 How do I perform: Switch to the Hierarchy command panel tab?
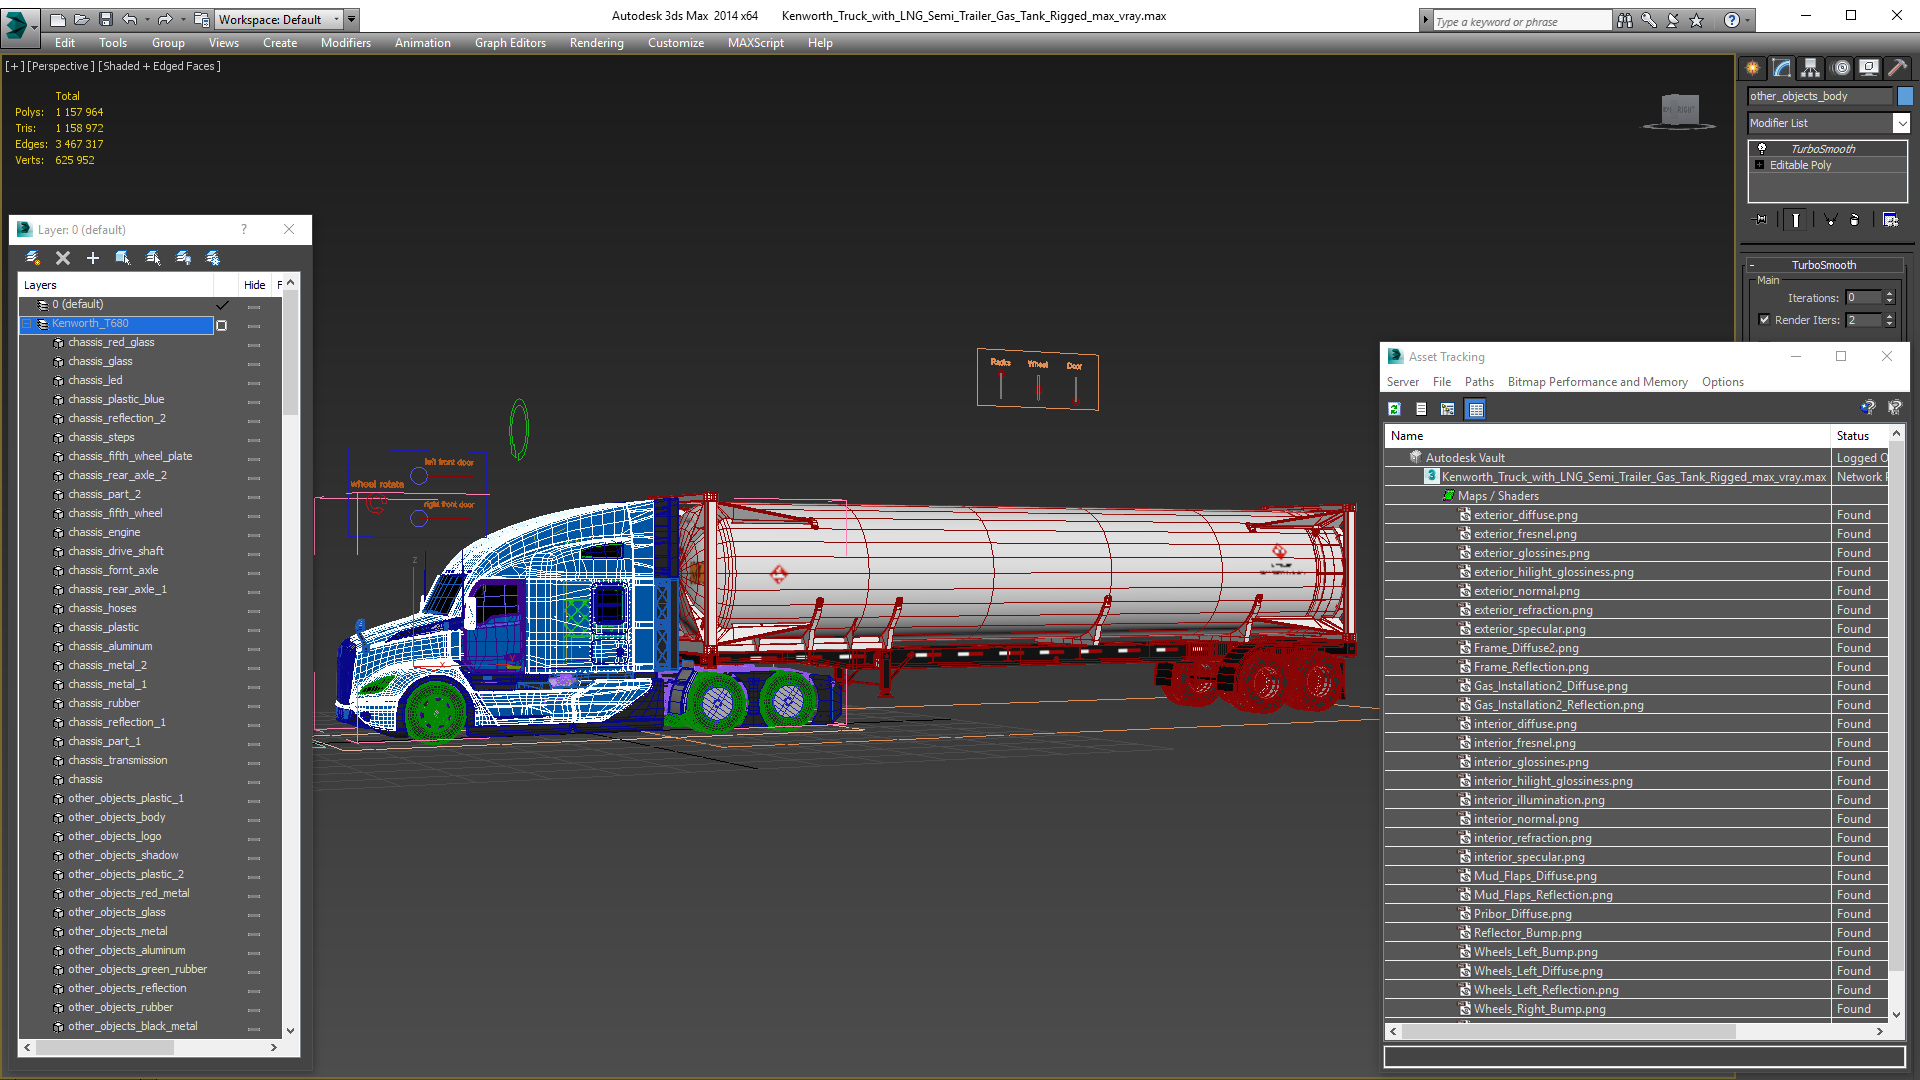click(1811, 68)
